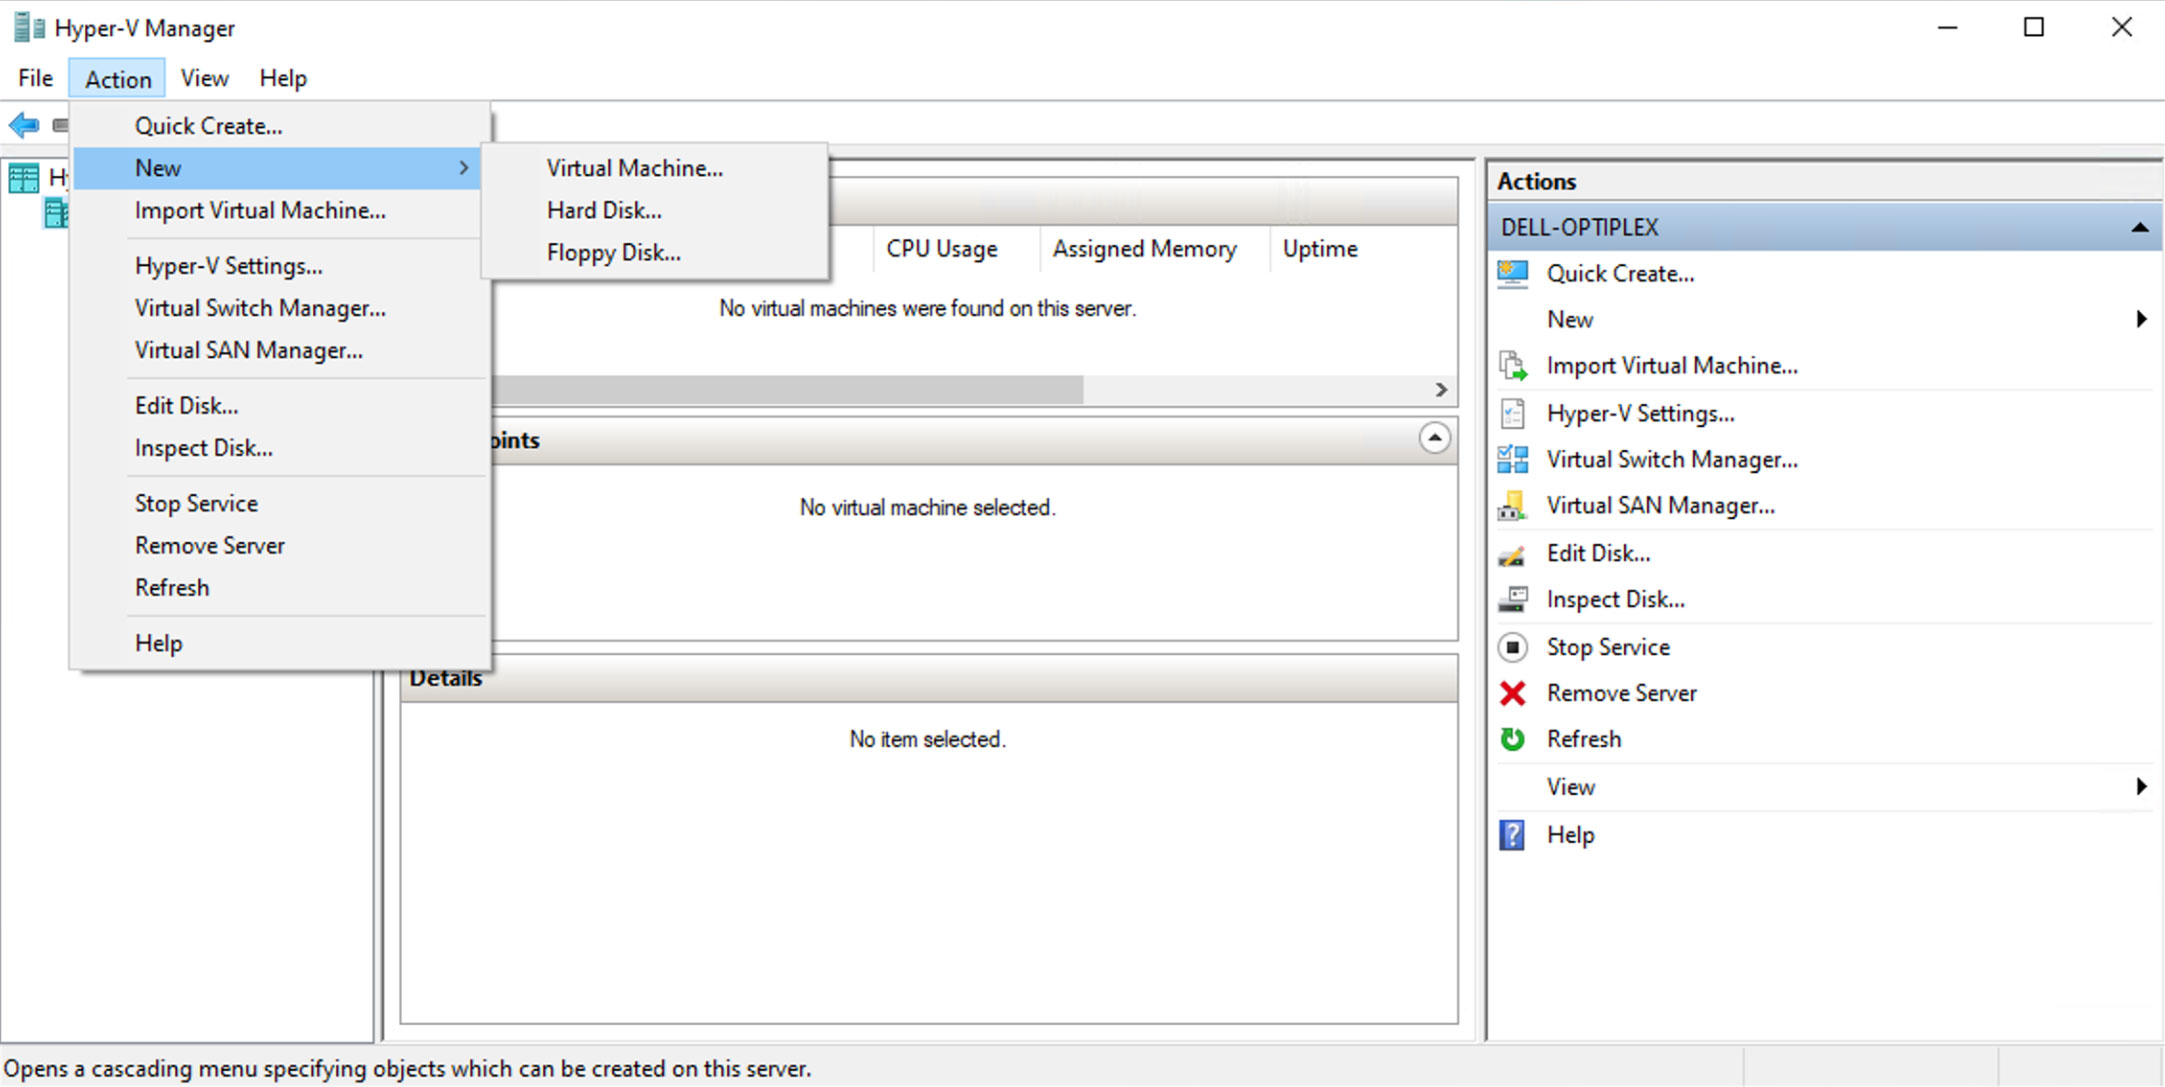The width and height of the screenshot is (2165, 1087).
Task: Click Refresh text in Actions pane
Action: point(1584,739)
